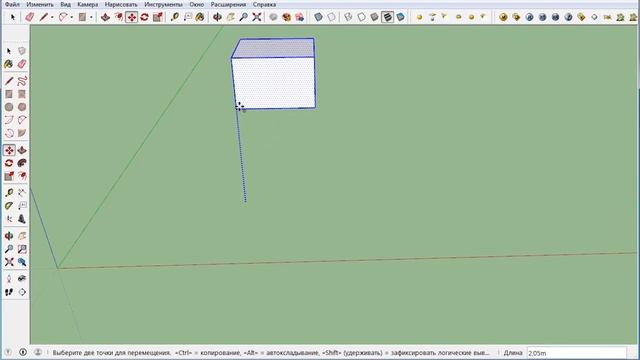Choose Rotated Rectangle in left toolbar

[x=22, y=94]
